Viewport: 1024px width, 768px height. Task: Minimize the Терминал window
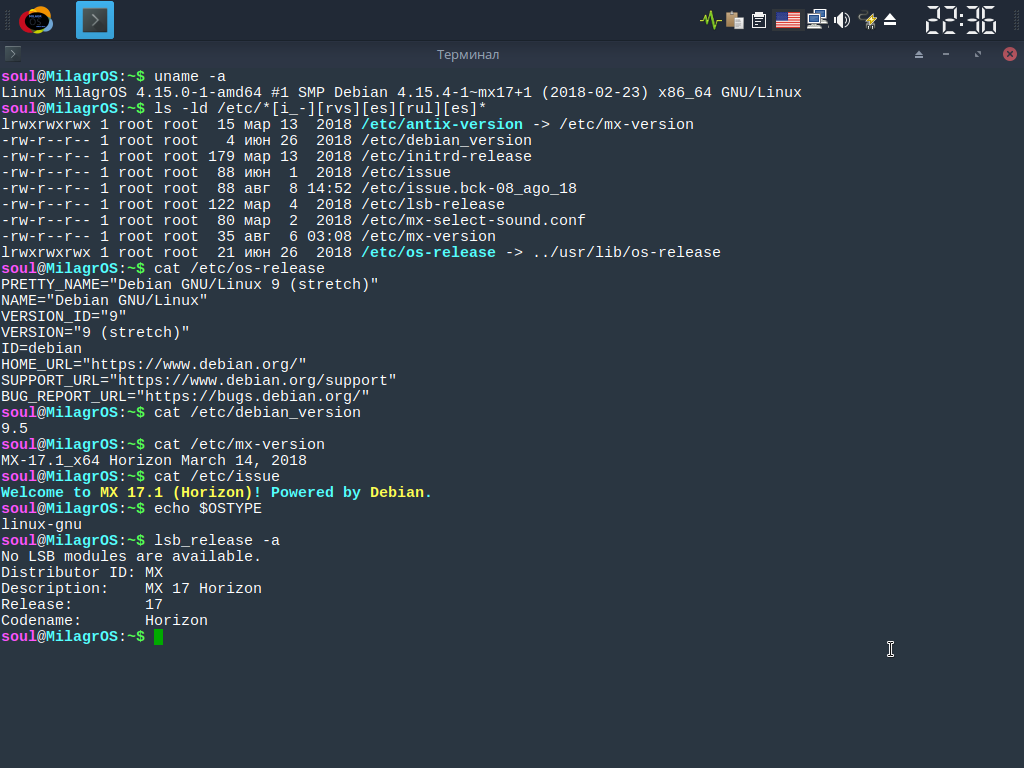pyautogui.click(x=946, y=54)
